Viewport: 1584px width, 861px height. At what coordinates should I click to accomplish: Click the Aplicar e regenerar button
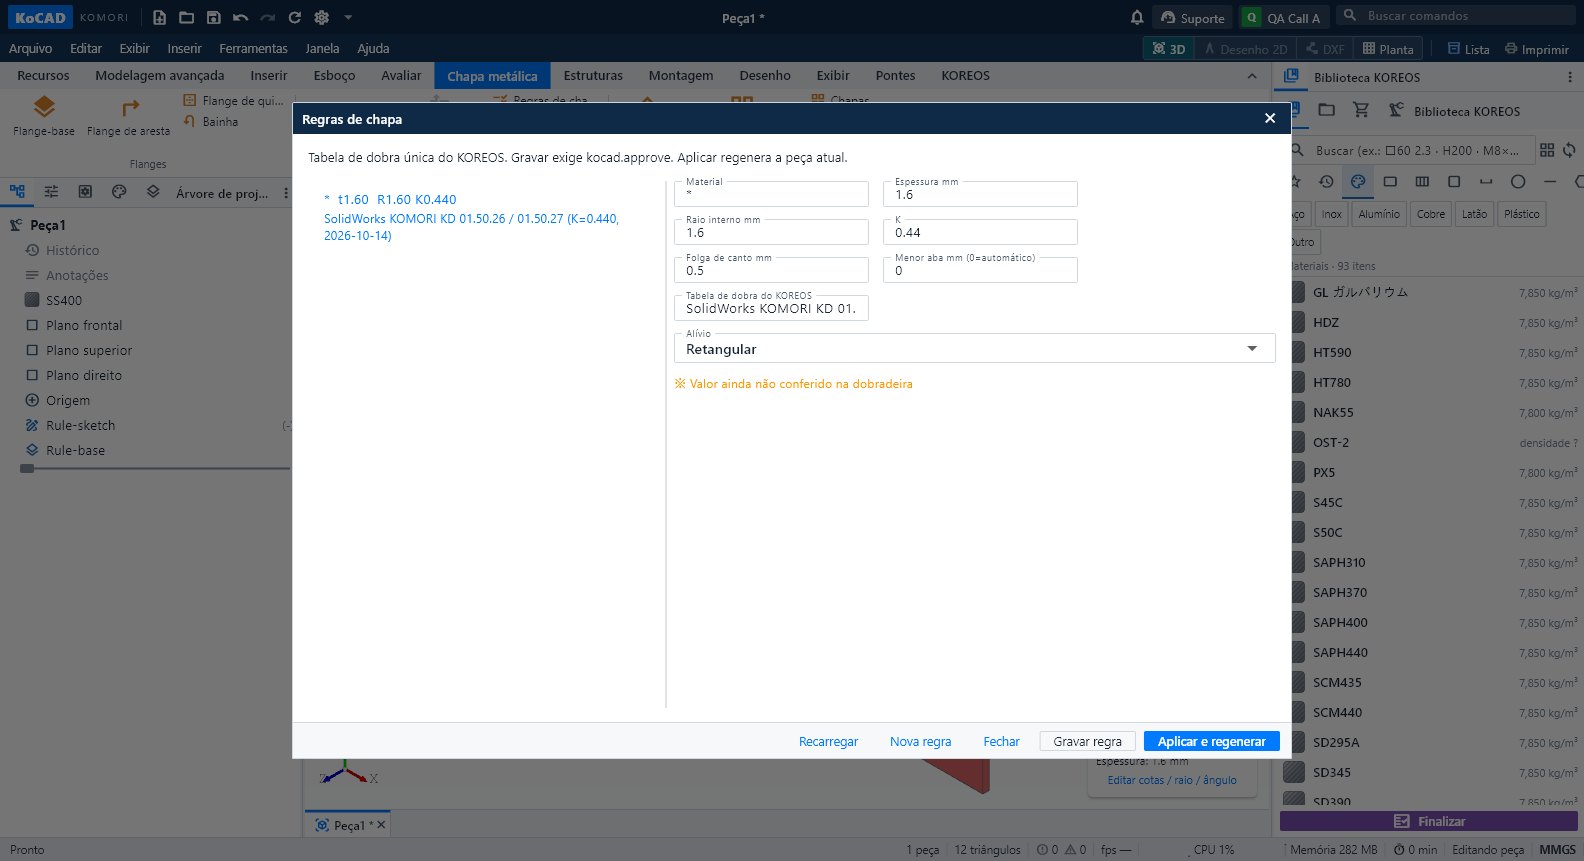1211,741
